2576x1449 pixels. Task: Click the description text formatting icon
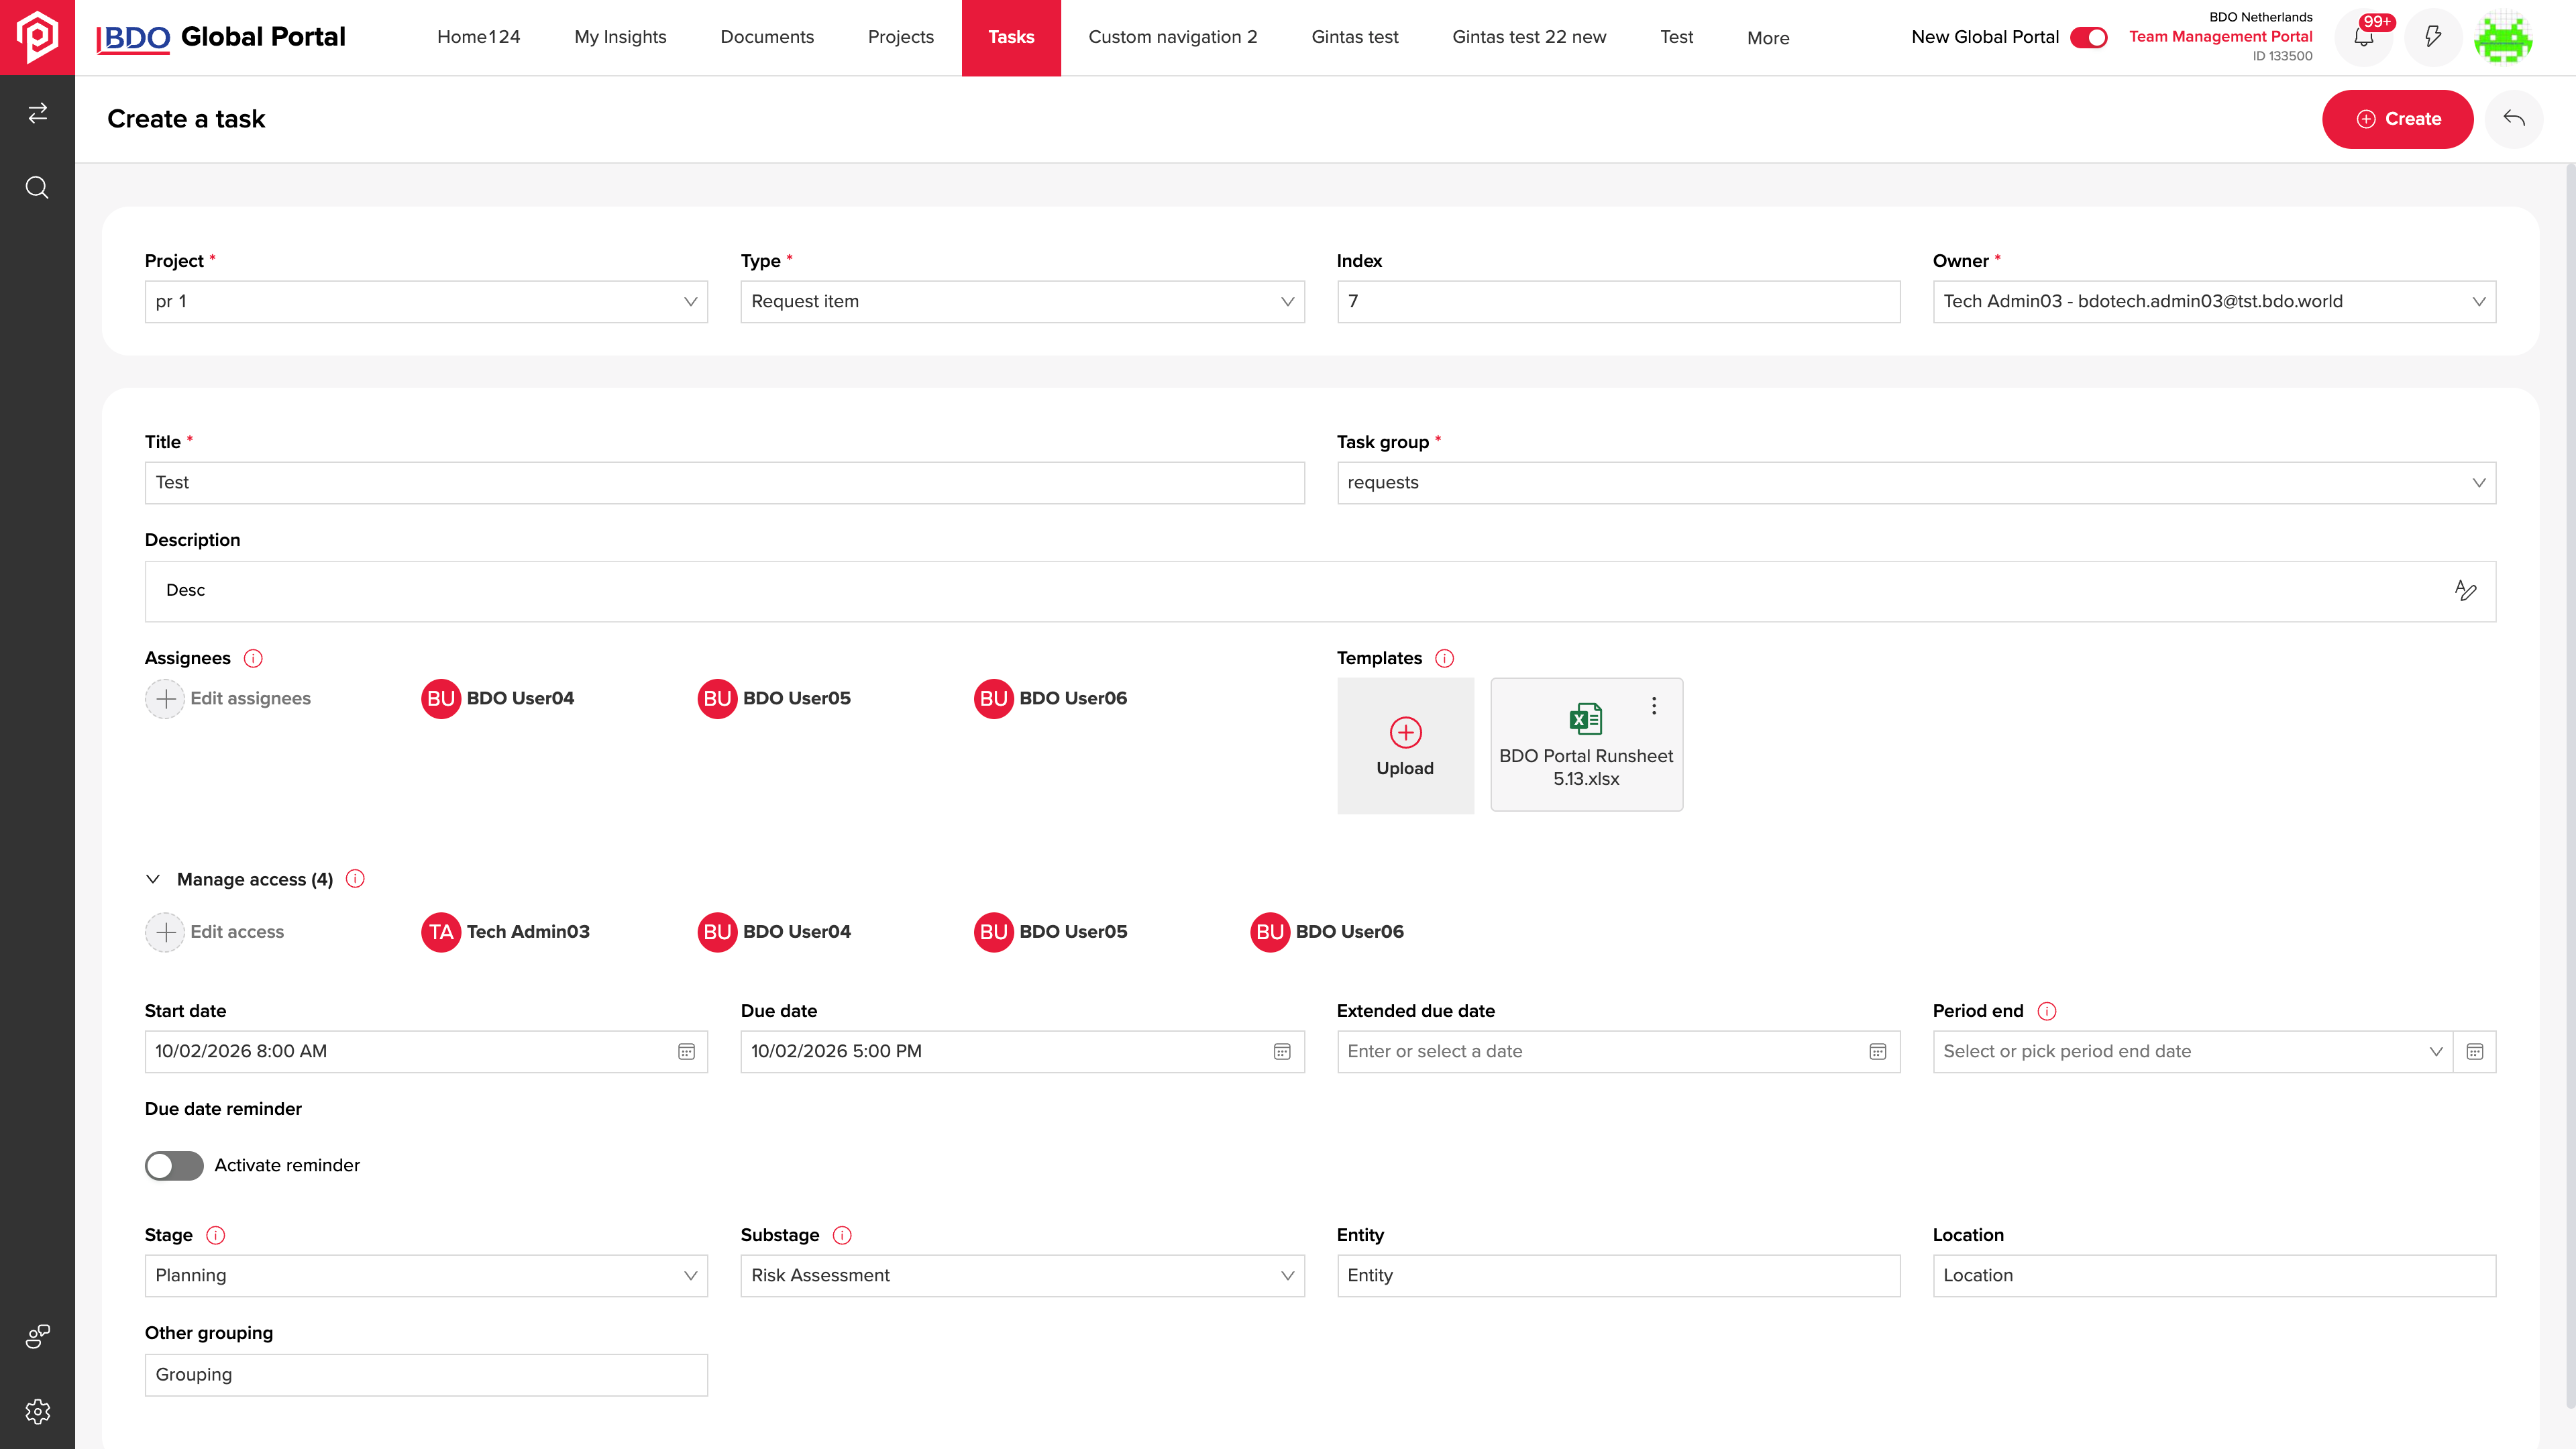[2465, 591]
